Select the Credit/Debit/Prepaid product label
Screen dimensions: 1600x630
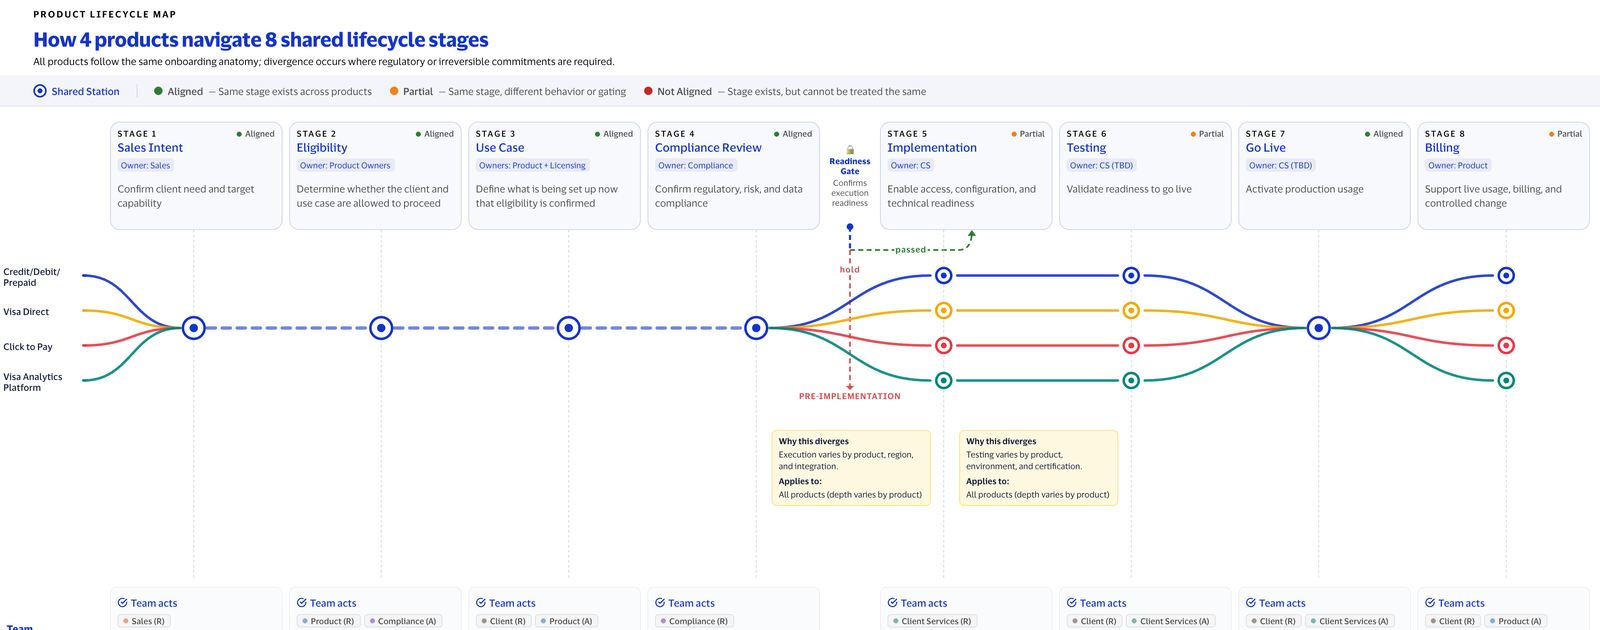pos(31,277)
